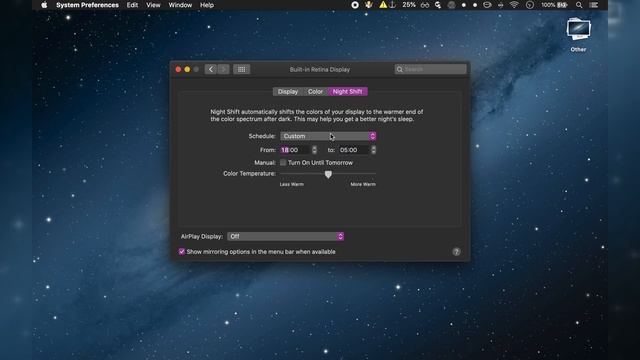640x360 pixels.
Task: Open the Help menu
Action: pyautogui.click(x=207, y=5)
